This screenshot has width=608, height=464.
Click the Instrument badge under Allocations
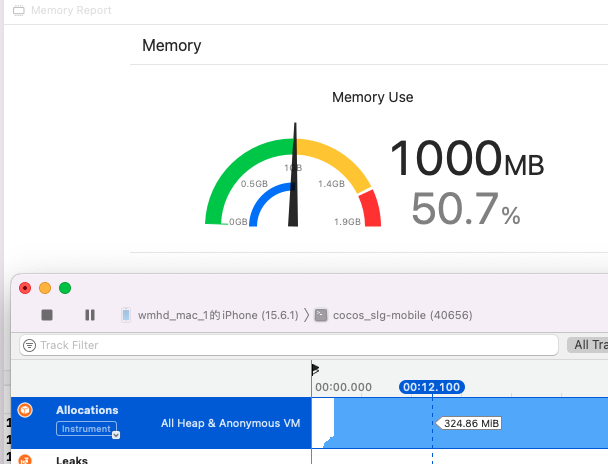84,428
